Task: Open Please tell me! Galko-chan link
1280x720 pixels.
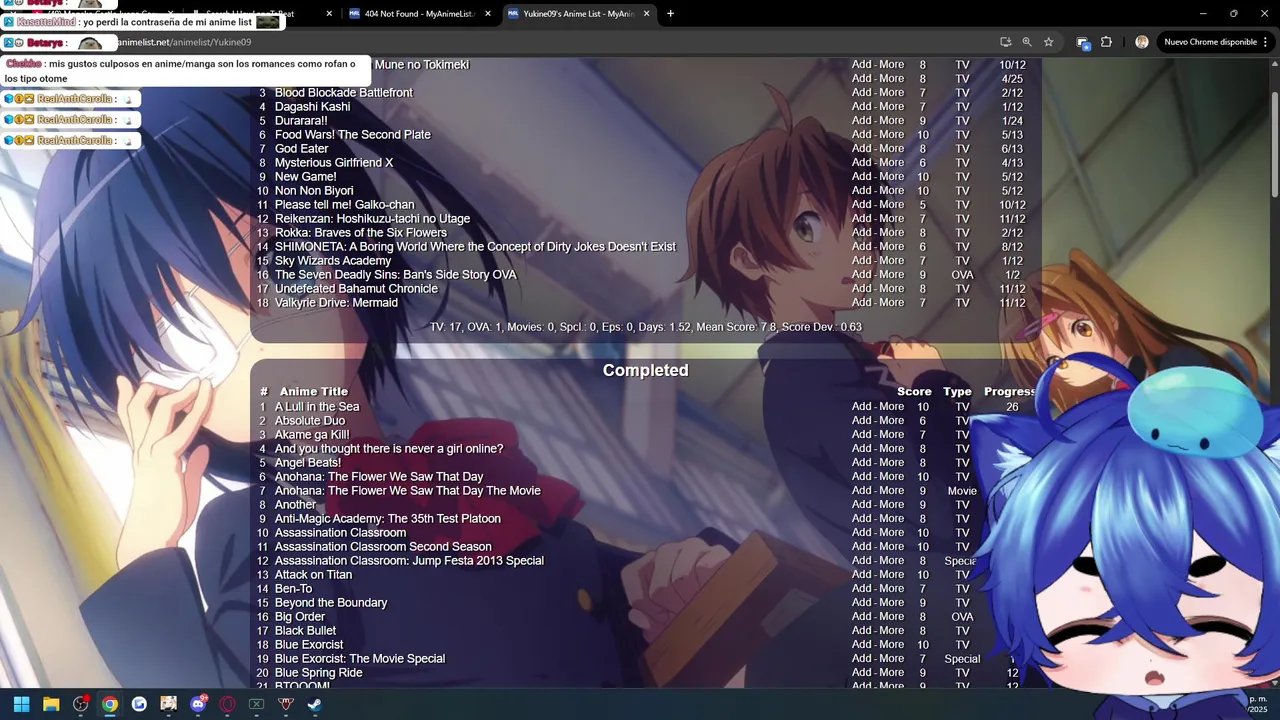Action: coord(344,205)
